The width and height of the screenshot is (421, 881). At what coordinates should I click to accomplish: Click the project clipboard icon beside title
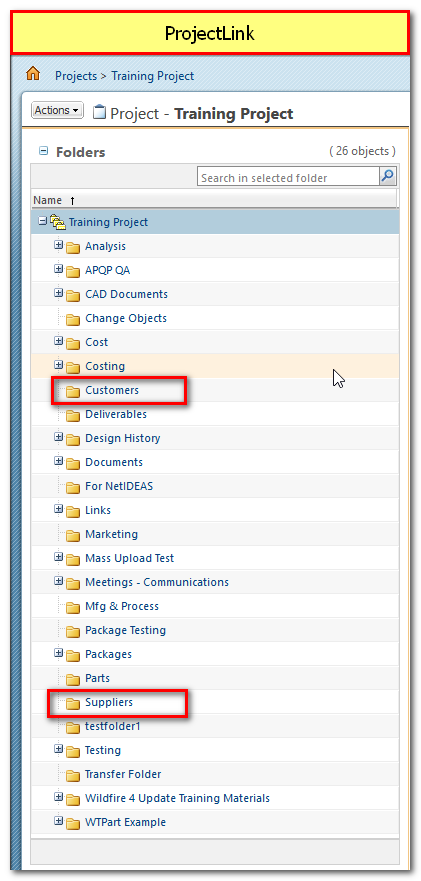(x=99, y=112)
